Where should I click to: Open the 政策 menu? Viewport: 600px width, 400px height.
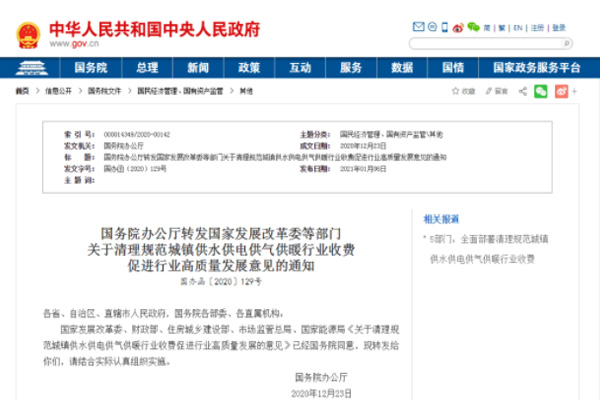[x=249, y=68]
